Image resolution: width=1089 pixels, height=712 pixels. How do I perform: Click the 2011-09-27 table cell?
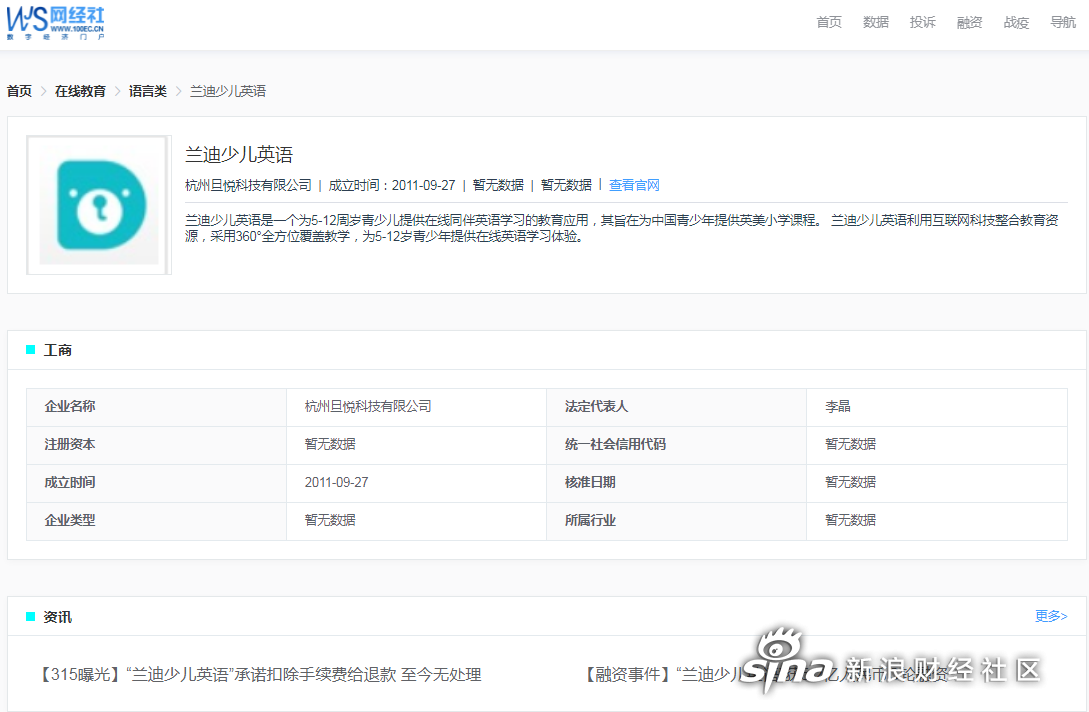point(336,482)
